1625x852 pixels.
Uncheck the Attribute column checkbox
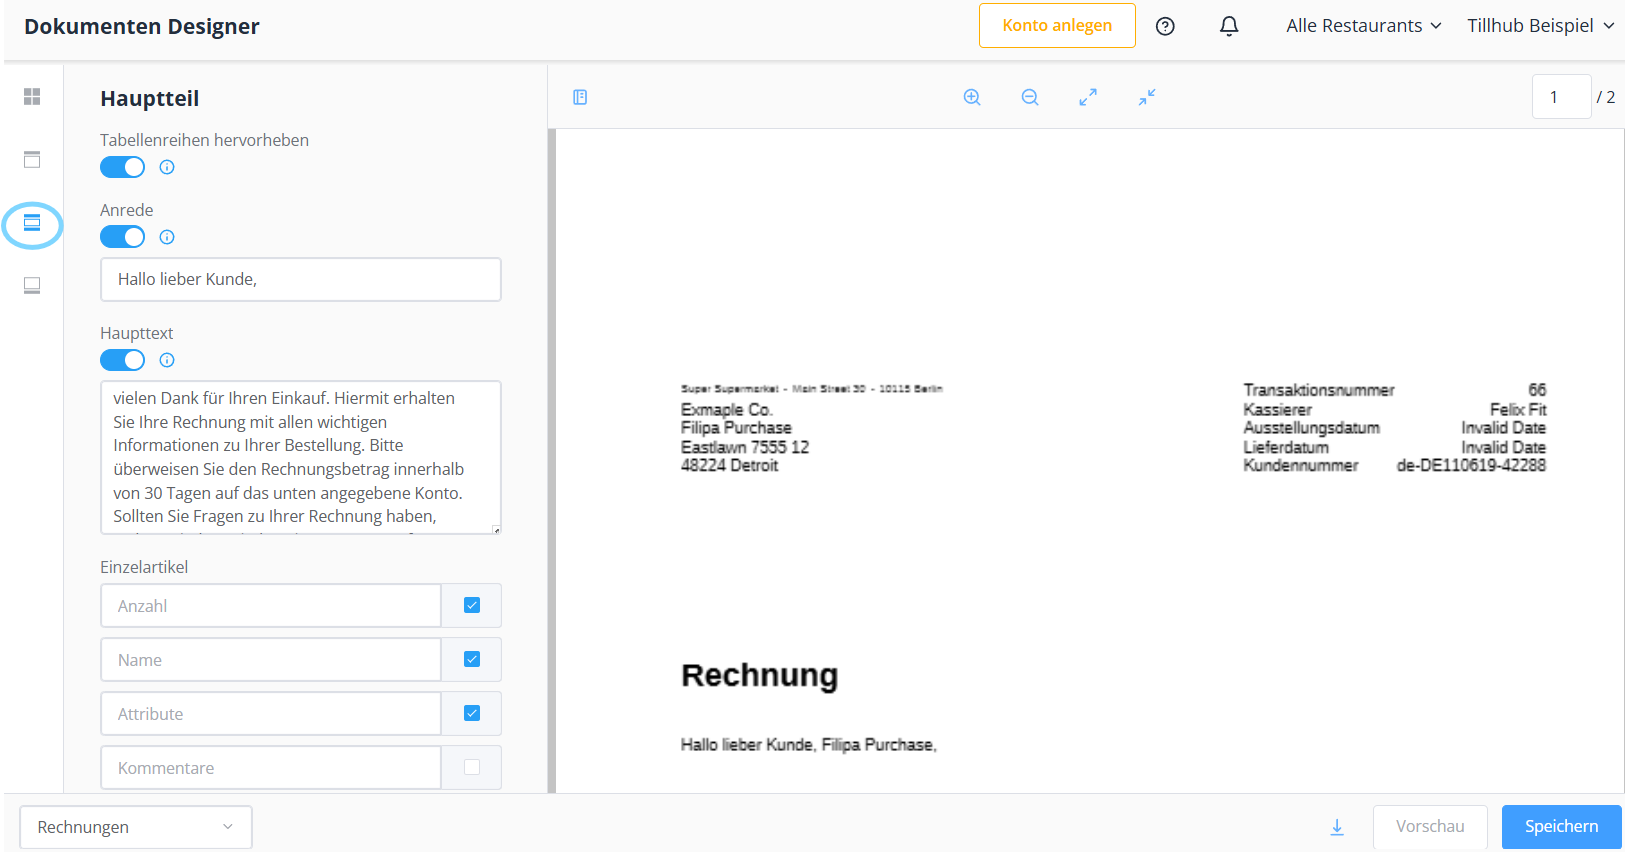[x=472, y=713]
